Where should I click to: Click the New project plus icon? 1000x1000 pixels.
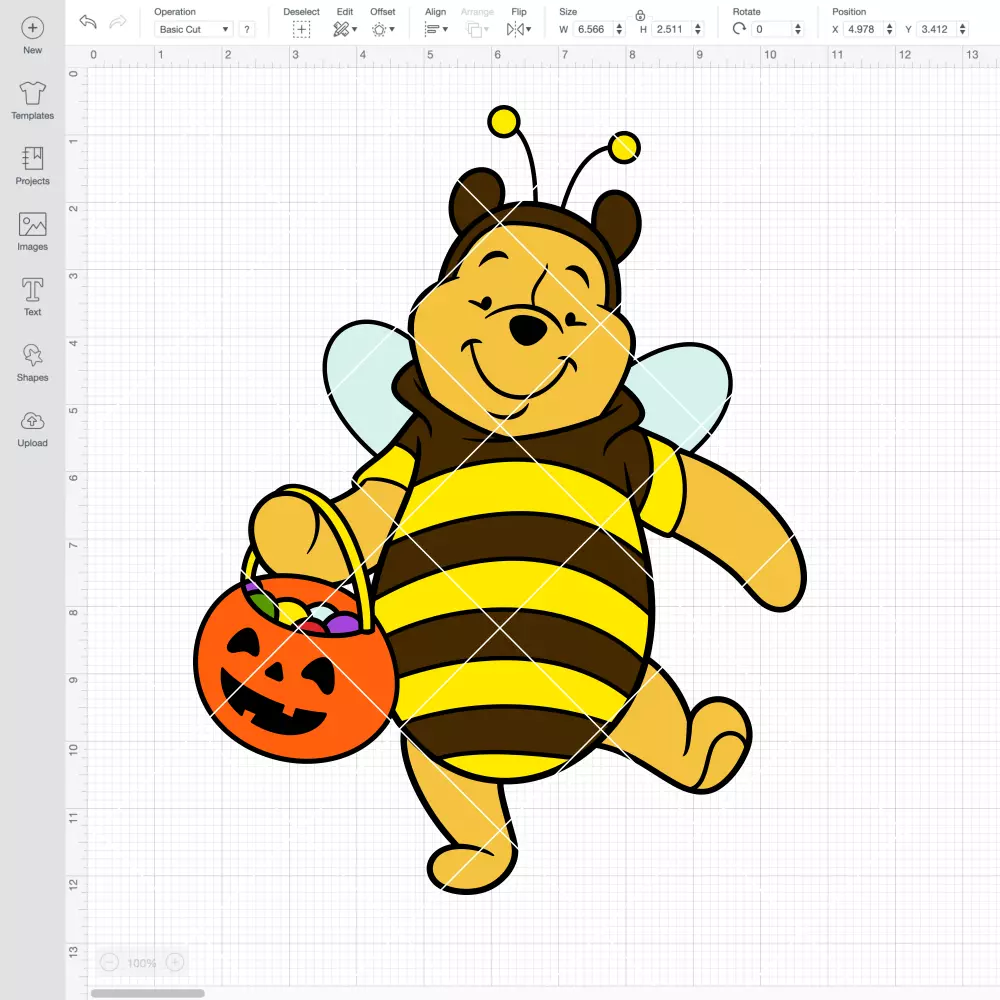pyautogui.click(x=33, y=28)
